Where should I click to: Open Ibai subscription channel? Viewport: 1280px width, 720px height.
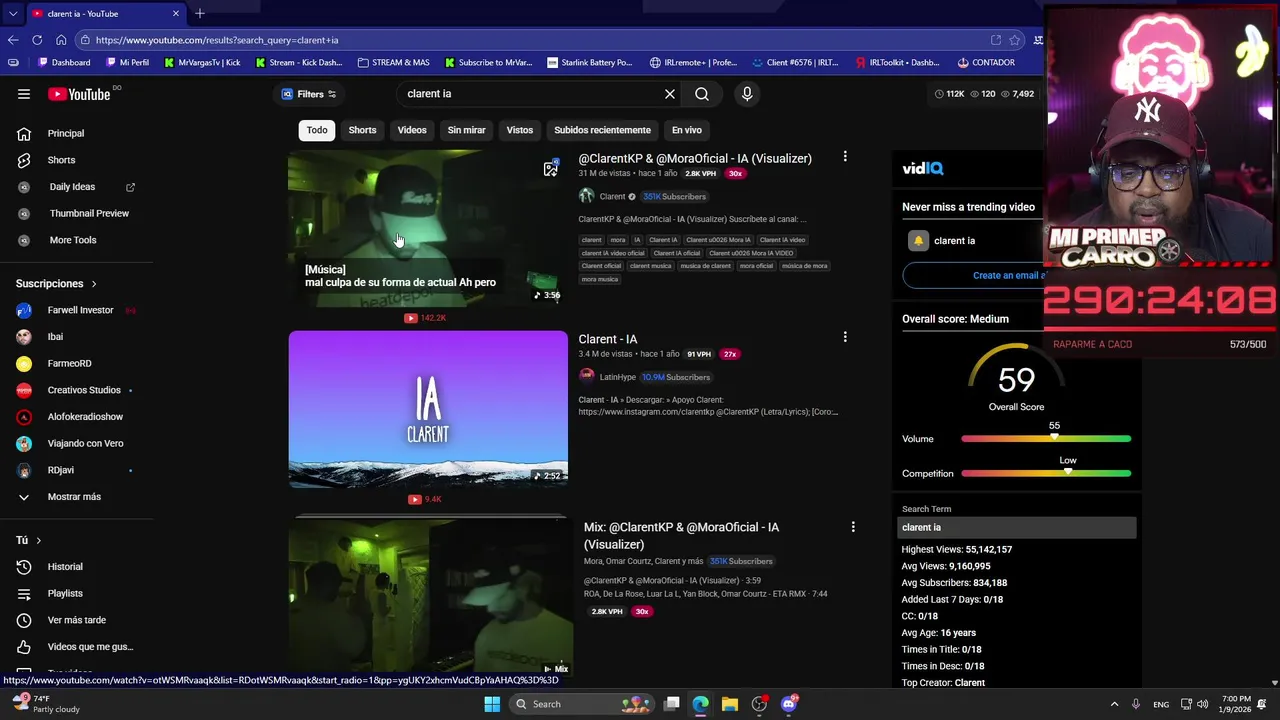coord(55,337)
